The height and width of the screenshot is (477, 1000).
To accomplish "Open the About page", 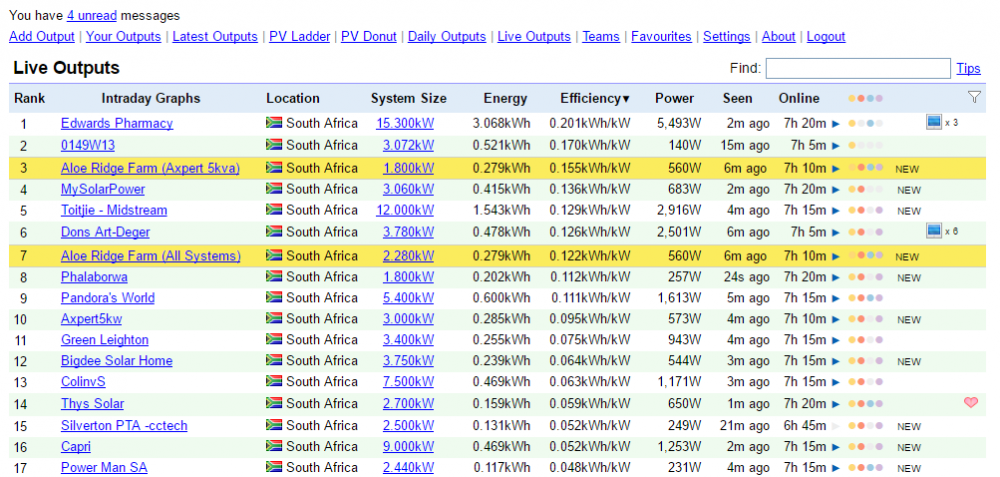I will (x=779, y=36).
